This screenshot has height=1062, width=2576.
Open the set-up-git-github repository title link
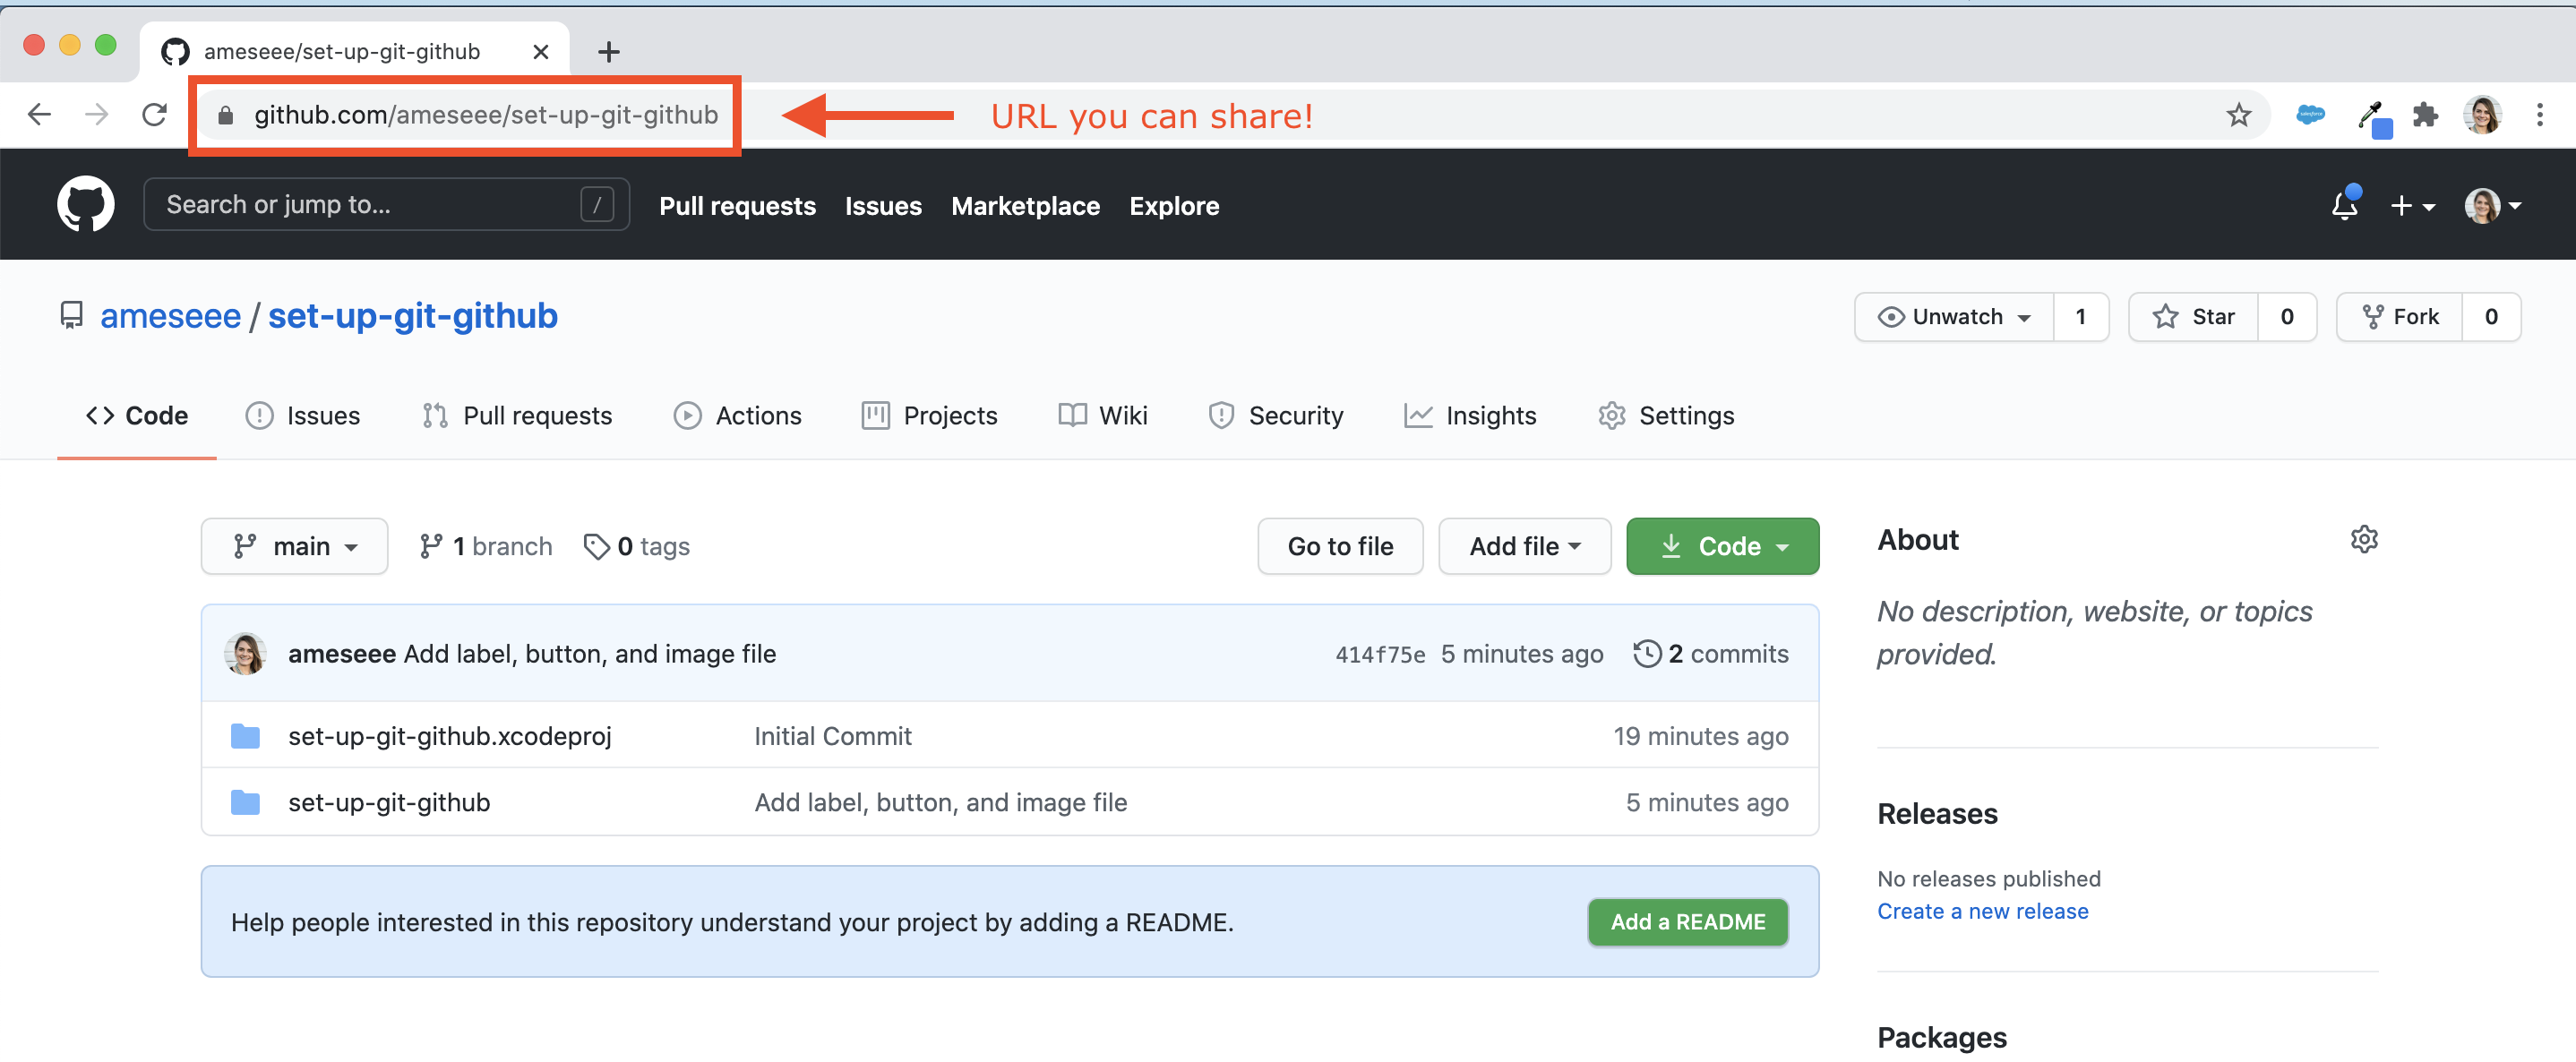point(412,316)
